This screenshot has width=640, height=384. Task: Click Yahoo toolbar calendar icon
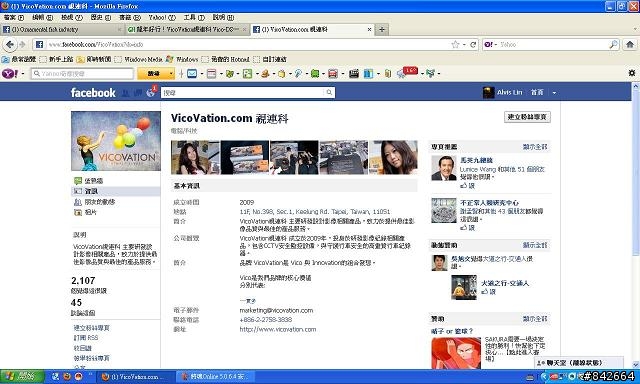click(211, 73)
